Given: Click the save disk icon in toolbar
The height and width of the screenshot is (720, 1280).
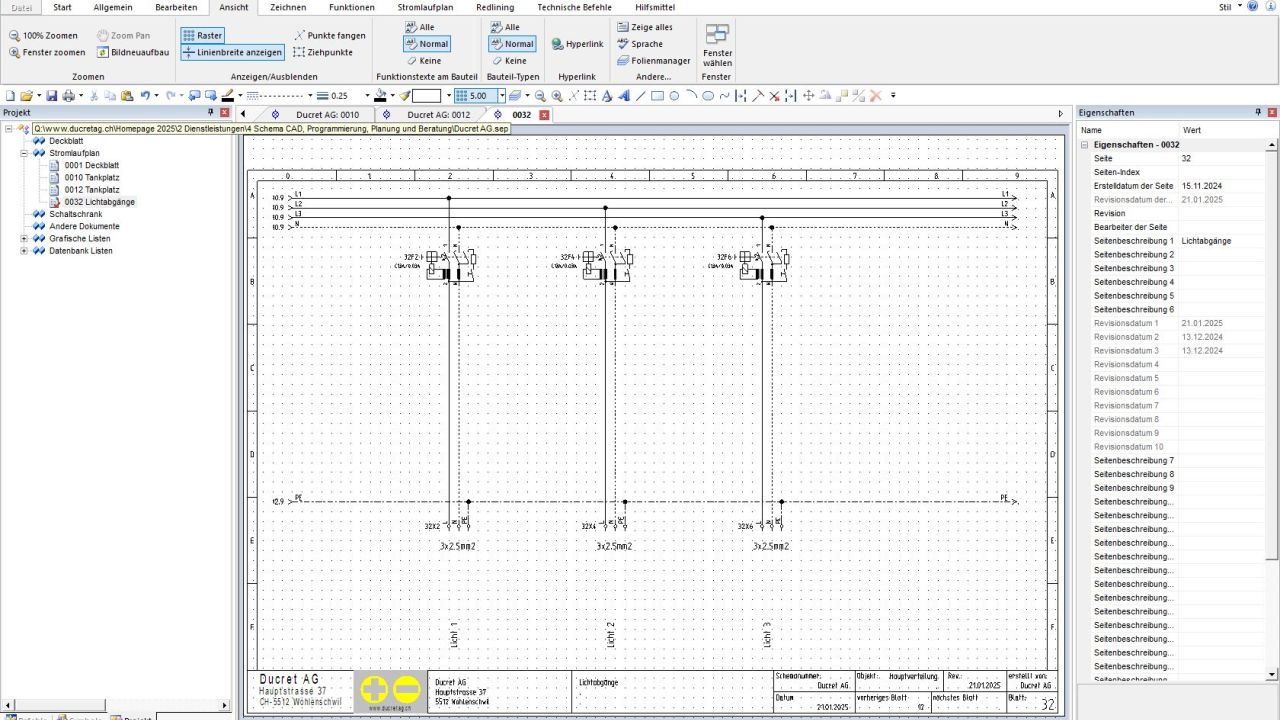Looking at the screenshot, I should click(x=51, y=96).
